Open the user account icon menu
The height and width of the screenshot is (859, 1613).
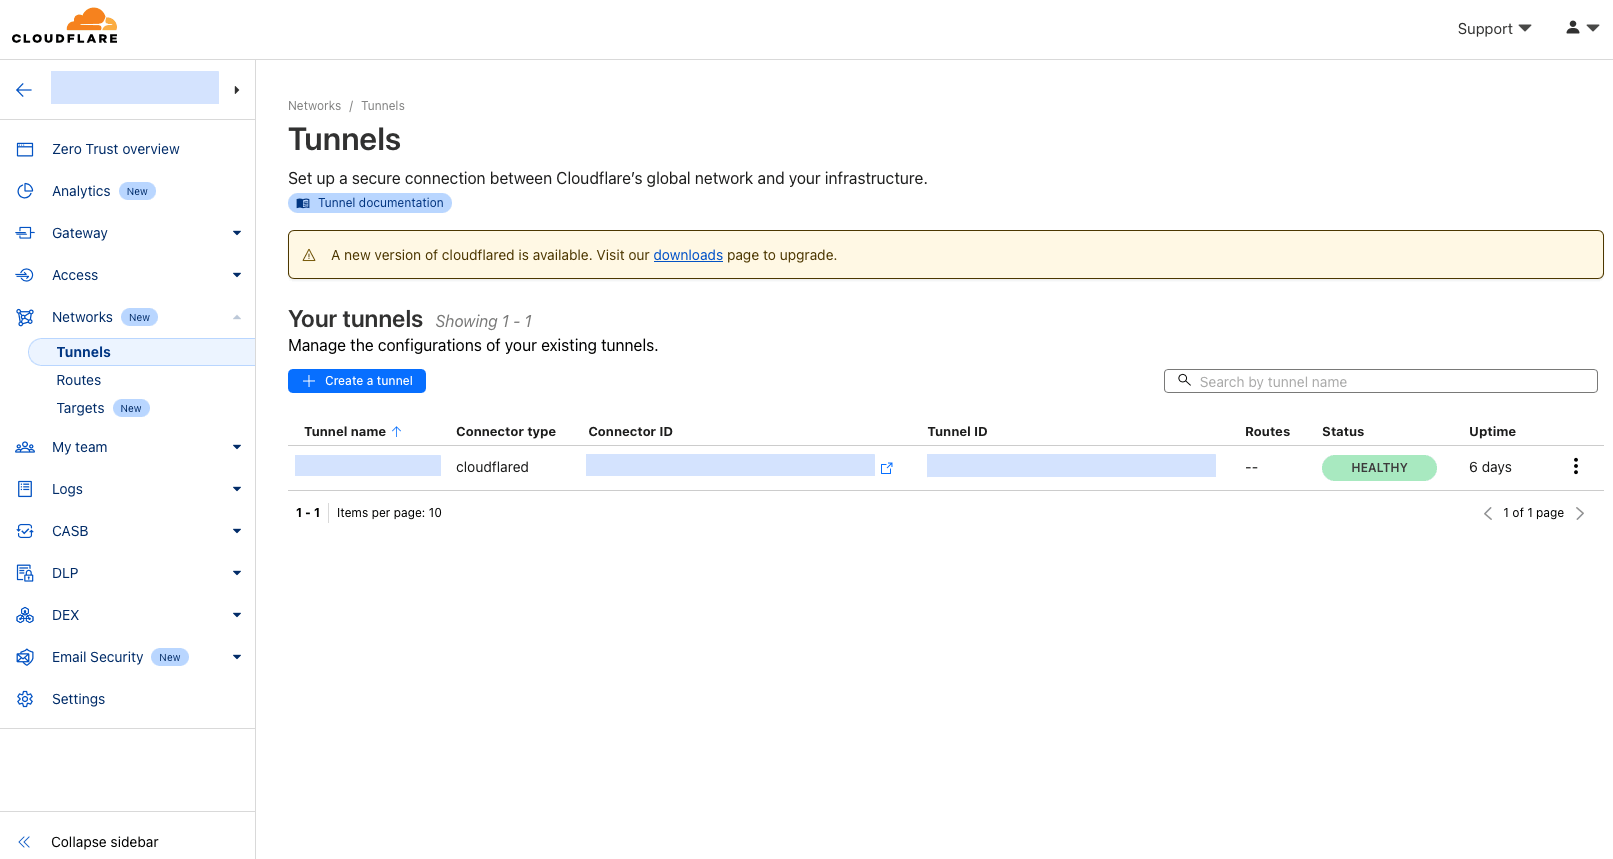pos(1582,28)
